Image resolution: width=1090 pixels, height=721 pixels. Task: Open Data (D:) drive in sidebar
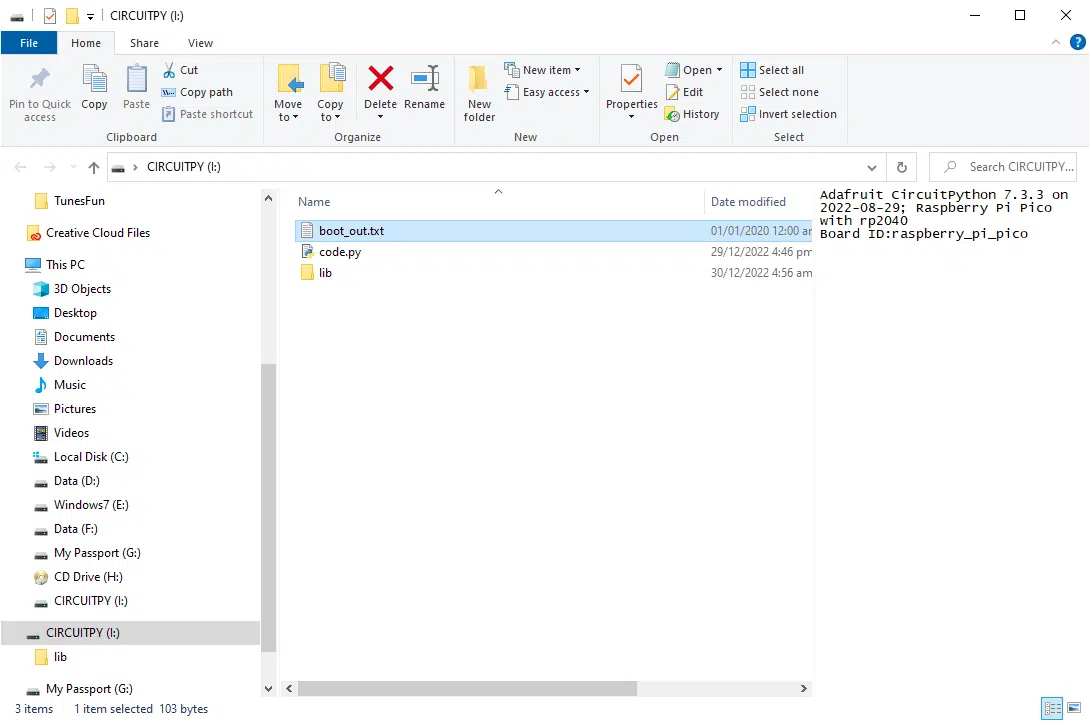[x=67, y=480]
